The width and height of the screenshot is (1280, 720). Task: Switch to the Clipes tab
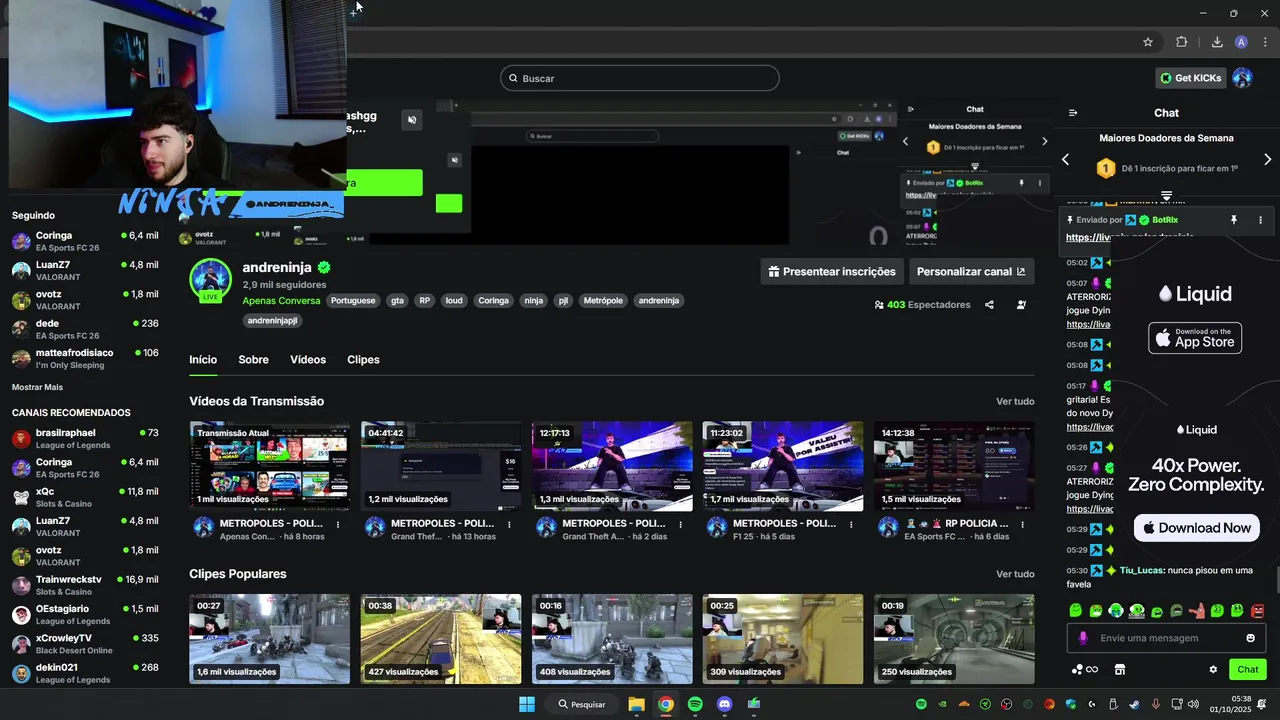363,360
